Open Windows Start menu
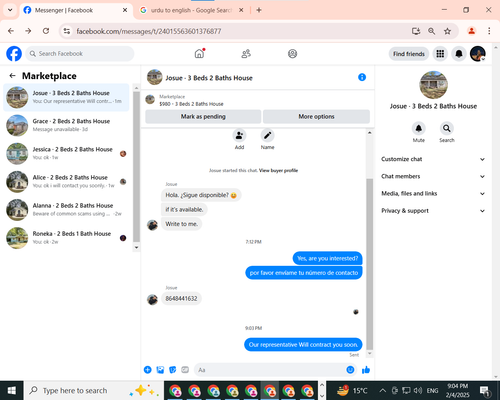500x400 pixels. (12, 390)
